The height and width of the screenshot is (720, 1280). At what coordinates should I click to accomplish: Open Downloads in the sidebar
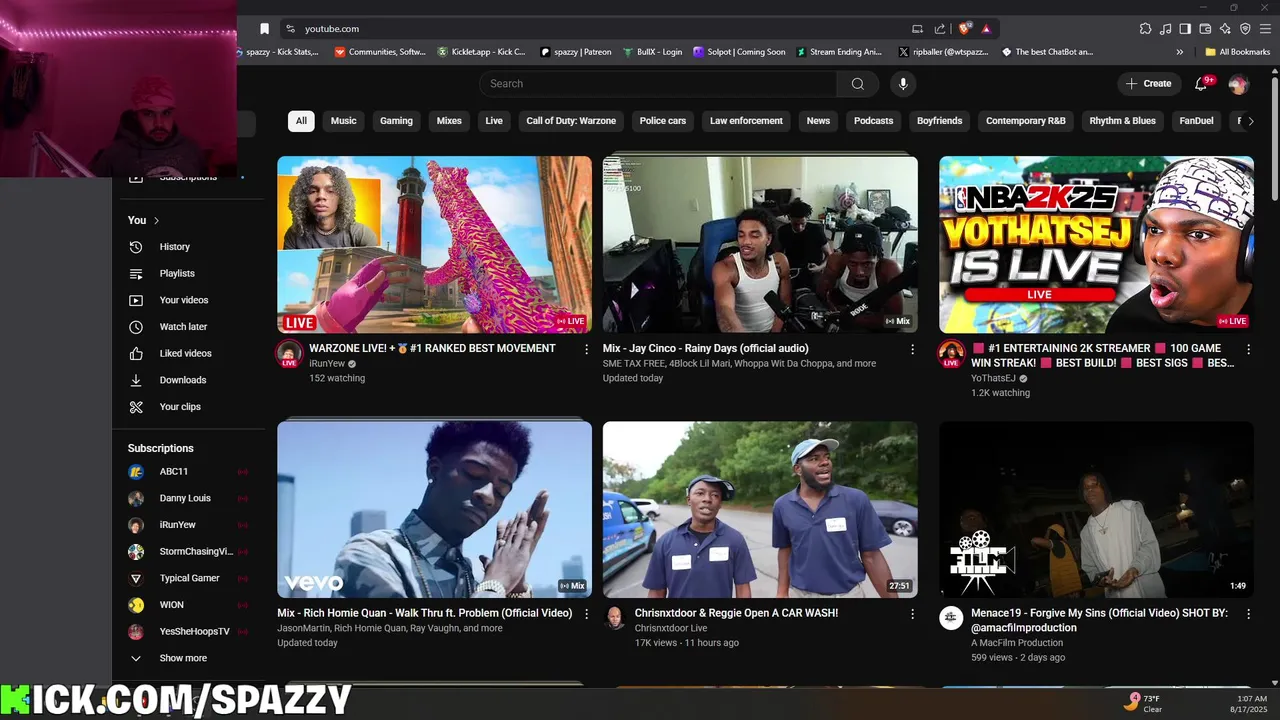point(182,380)
